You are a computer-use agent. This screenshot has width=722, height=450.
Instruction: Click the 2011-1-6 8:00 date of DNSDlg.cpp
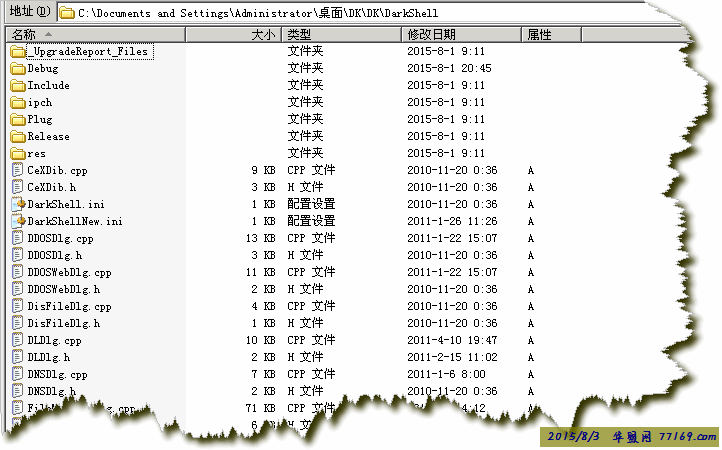(446, 375)
